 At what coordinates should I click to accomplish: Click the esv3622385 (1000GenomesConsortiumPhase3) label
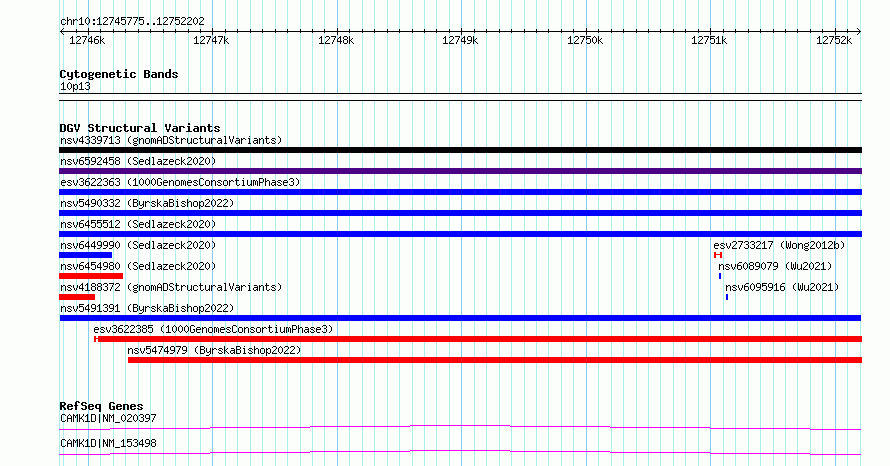213,329
